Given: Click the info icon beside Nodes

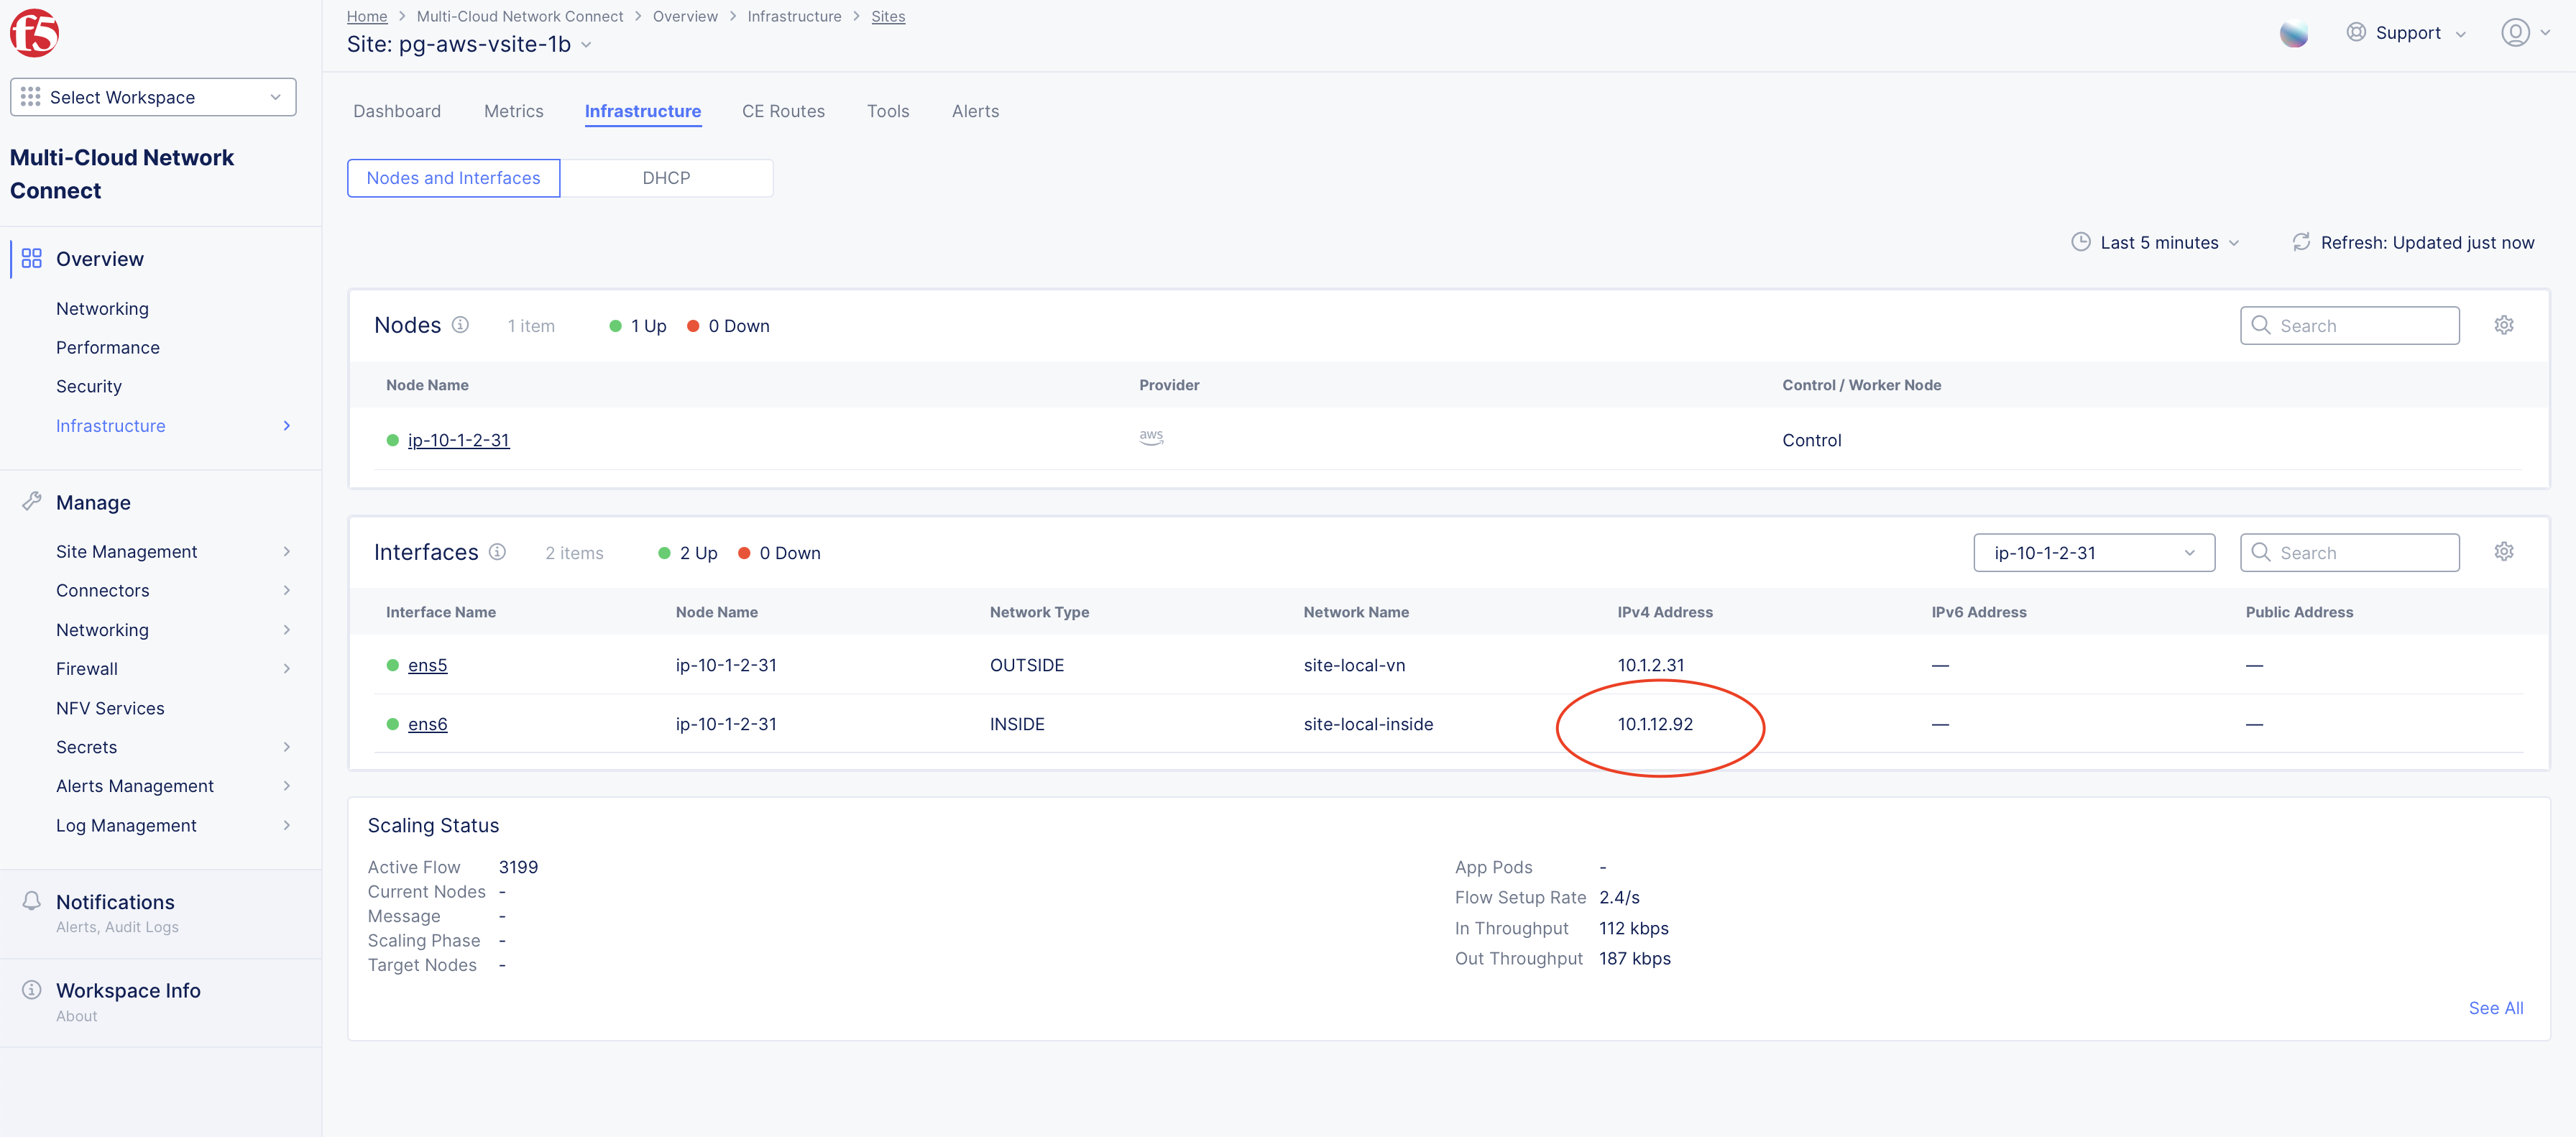Looking at the screenshot, I should click(x=460, y=325).
